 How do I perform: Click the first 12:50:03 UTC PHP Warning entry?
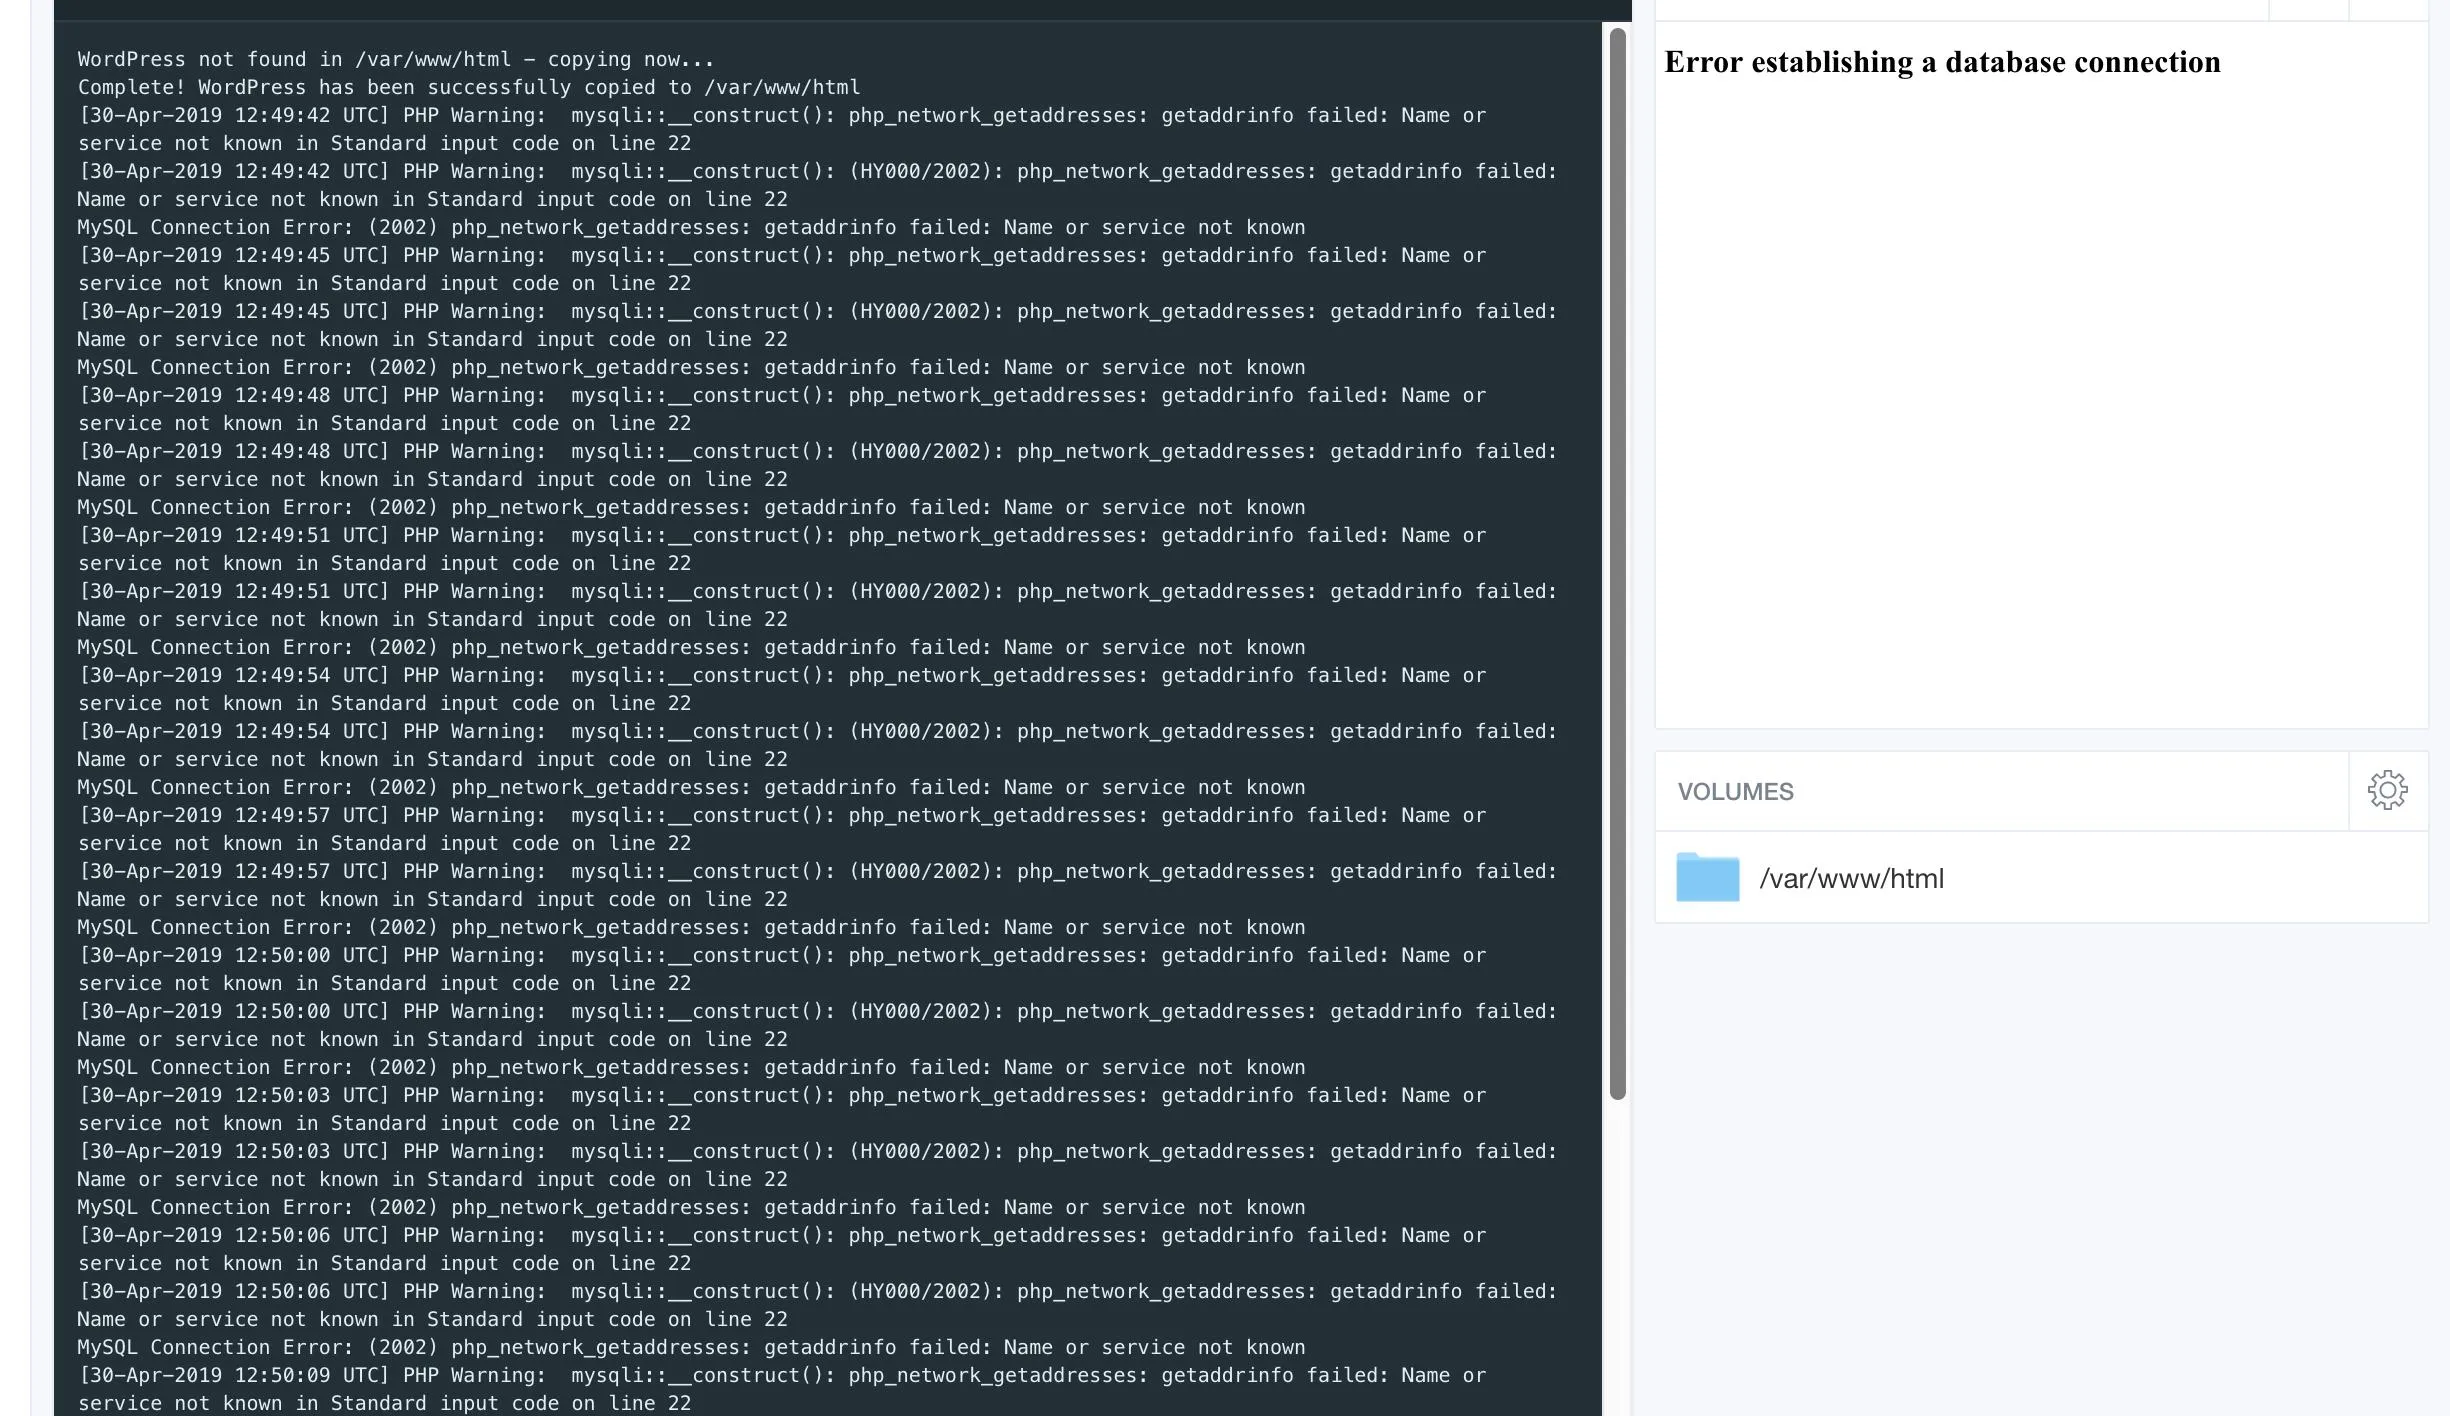tap(780, 1095)
